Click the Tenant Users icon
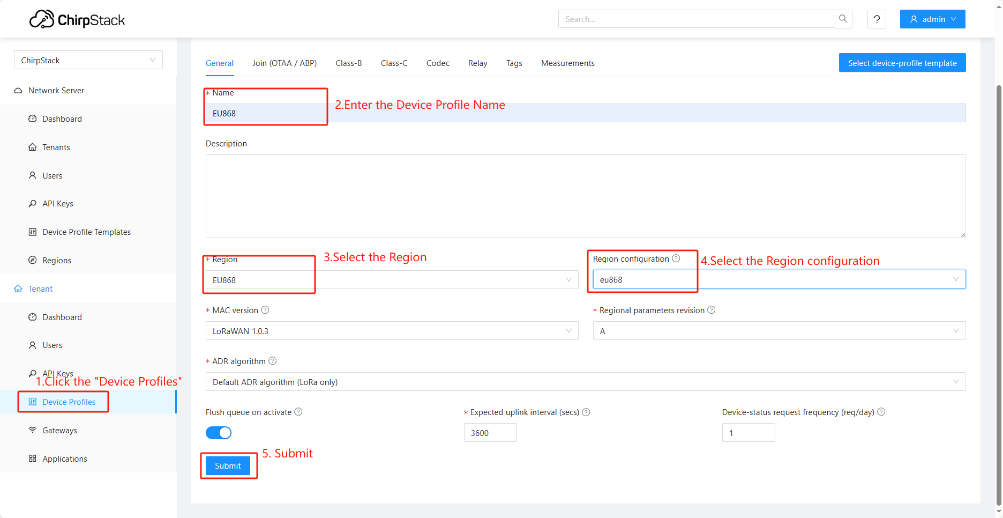This screenshot has width=1003, height=518. 33,345
